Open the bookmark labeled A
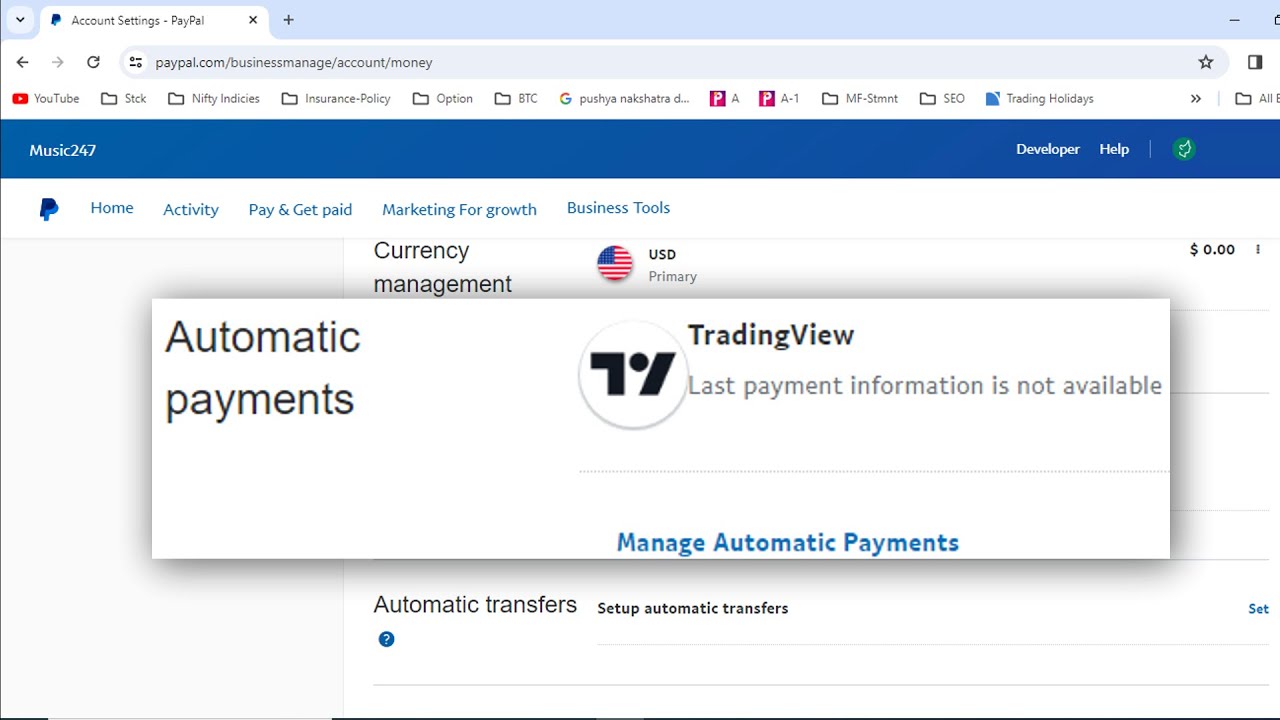 [x=725, y=98]
